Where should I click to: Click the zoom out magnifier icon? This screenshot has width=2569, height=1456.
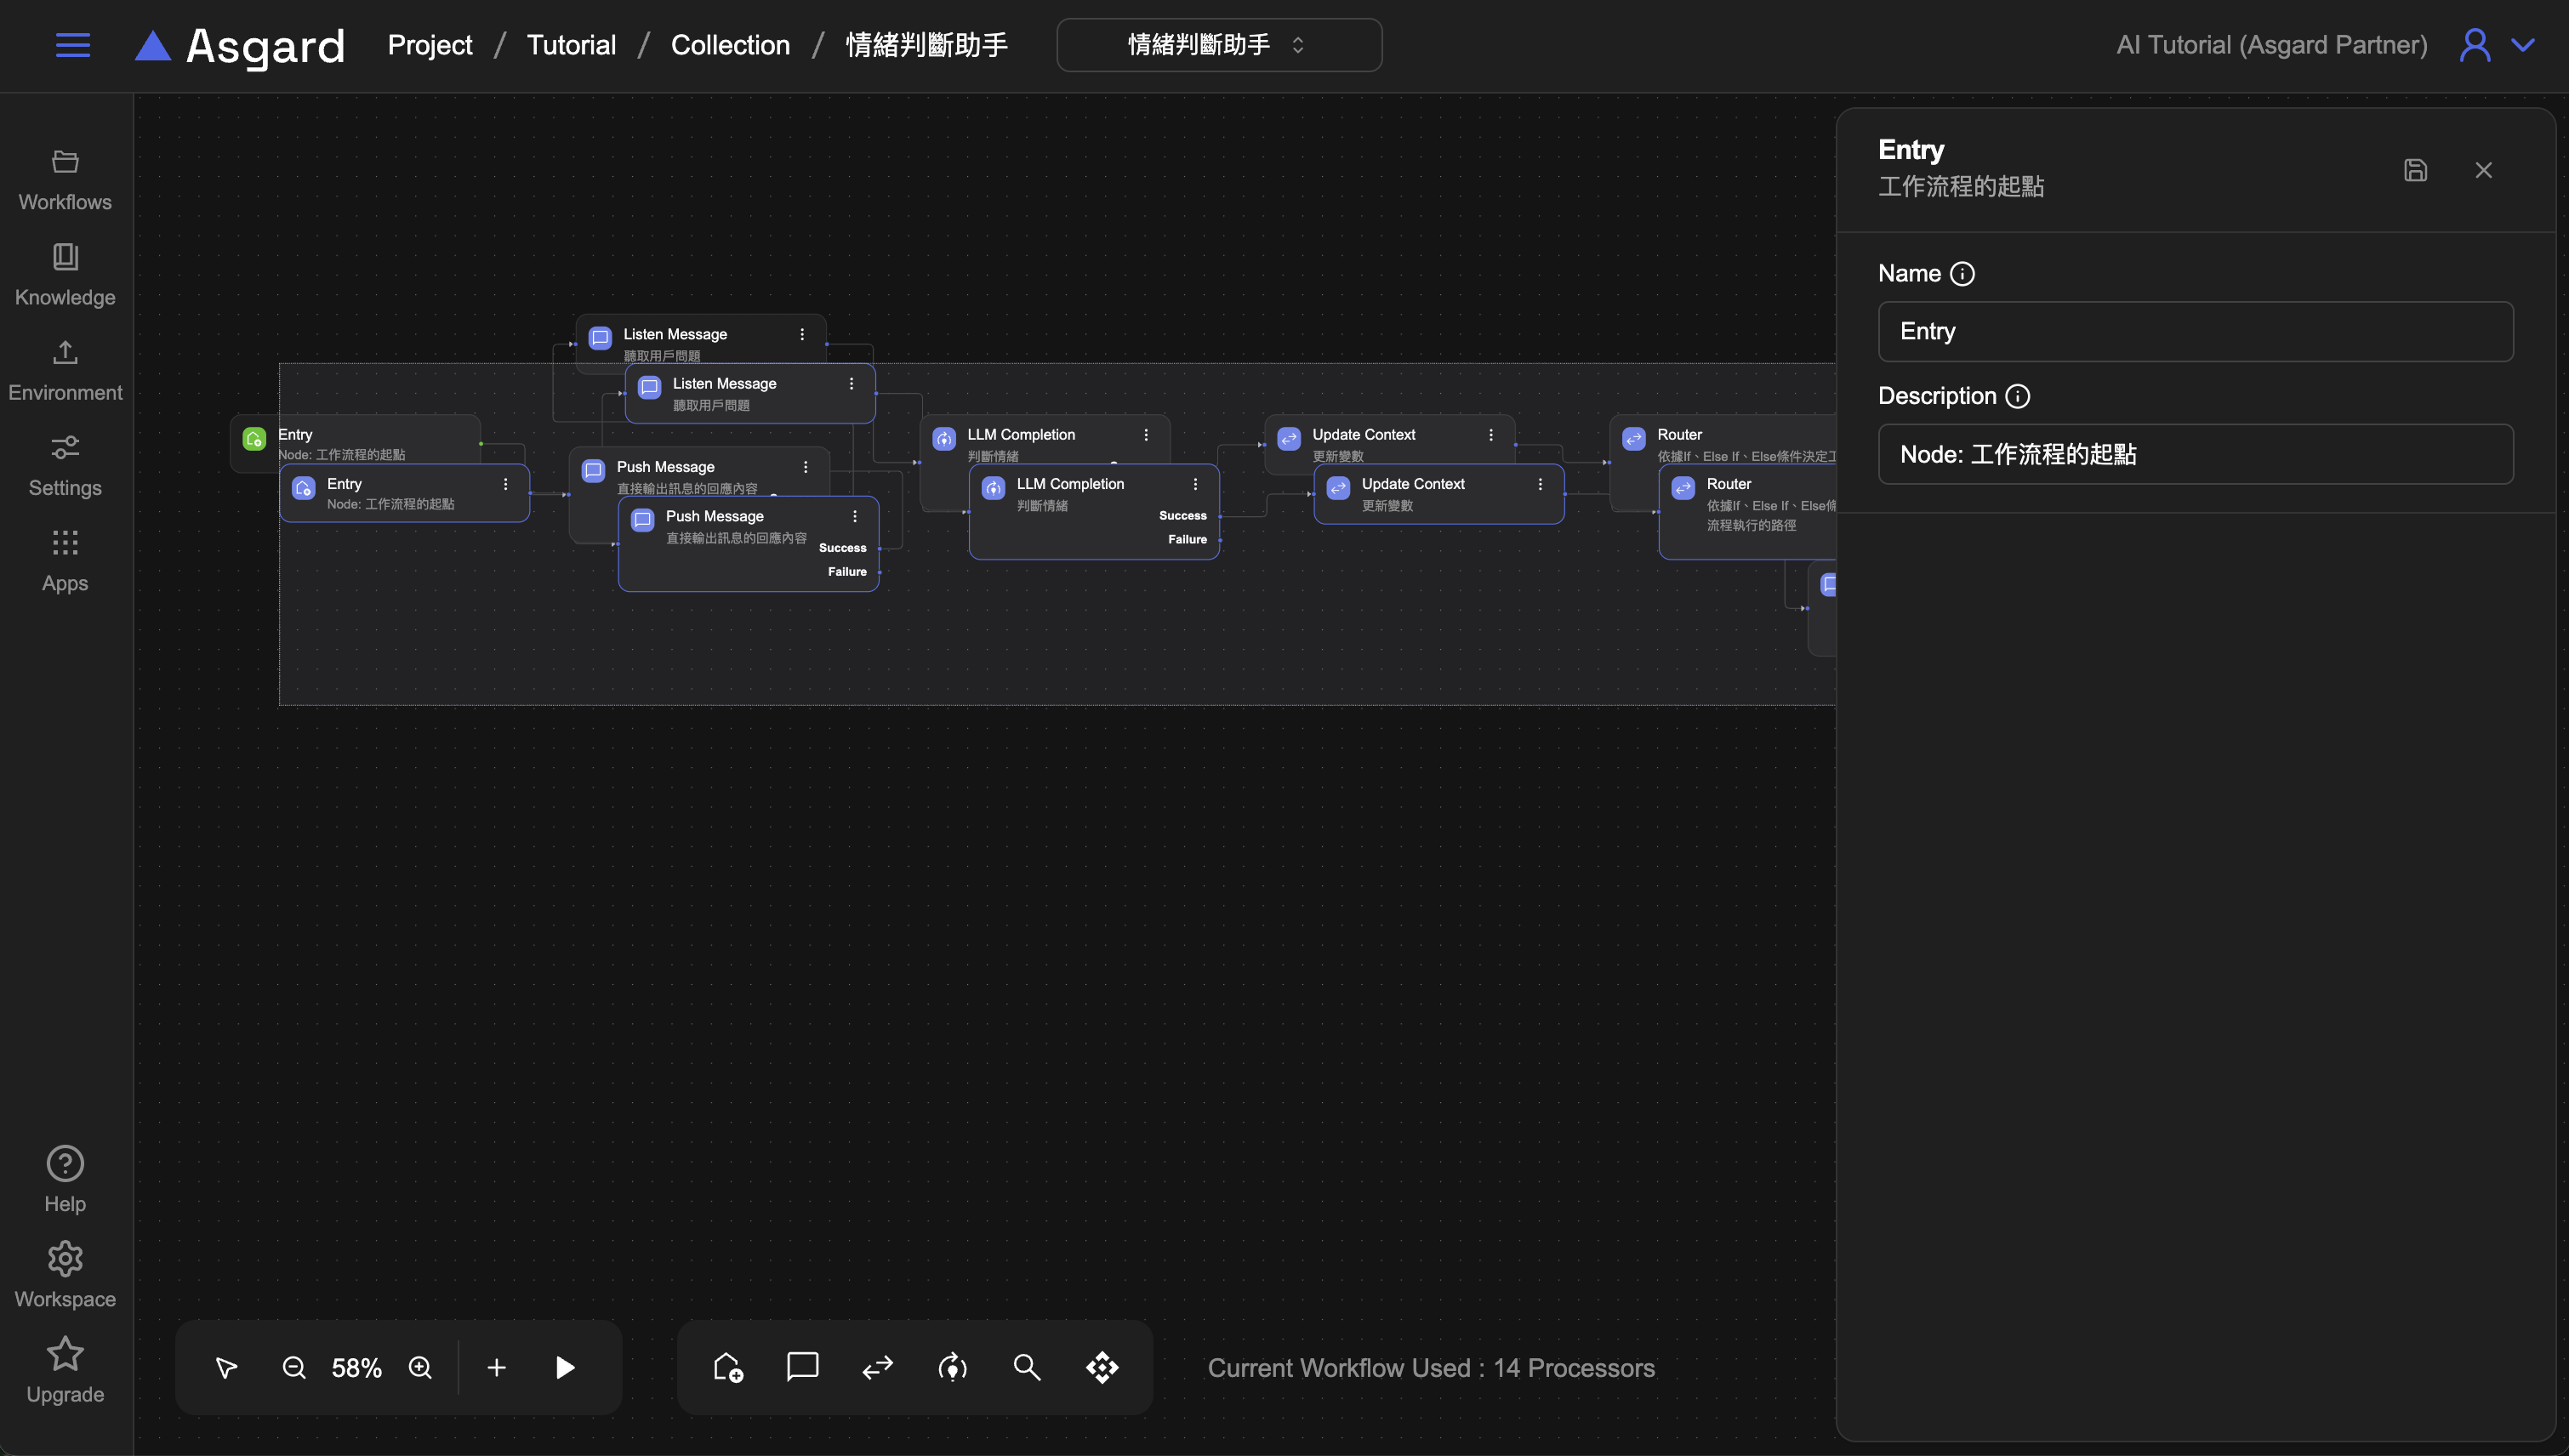point(293,1367)
